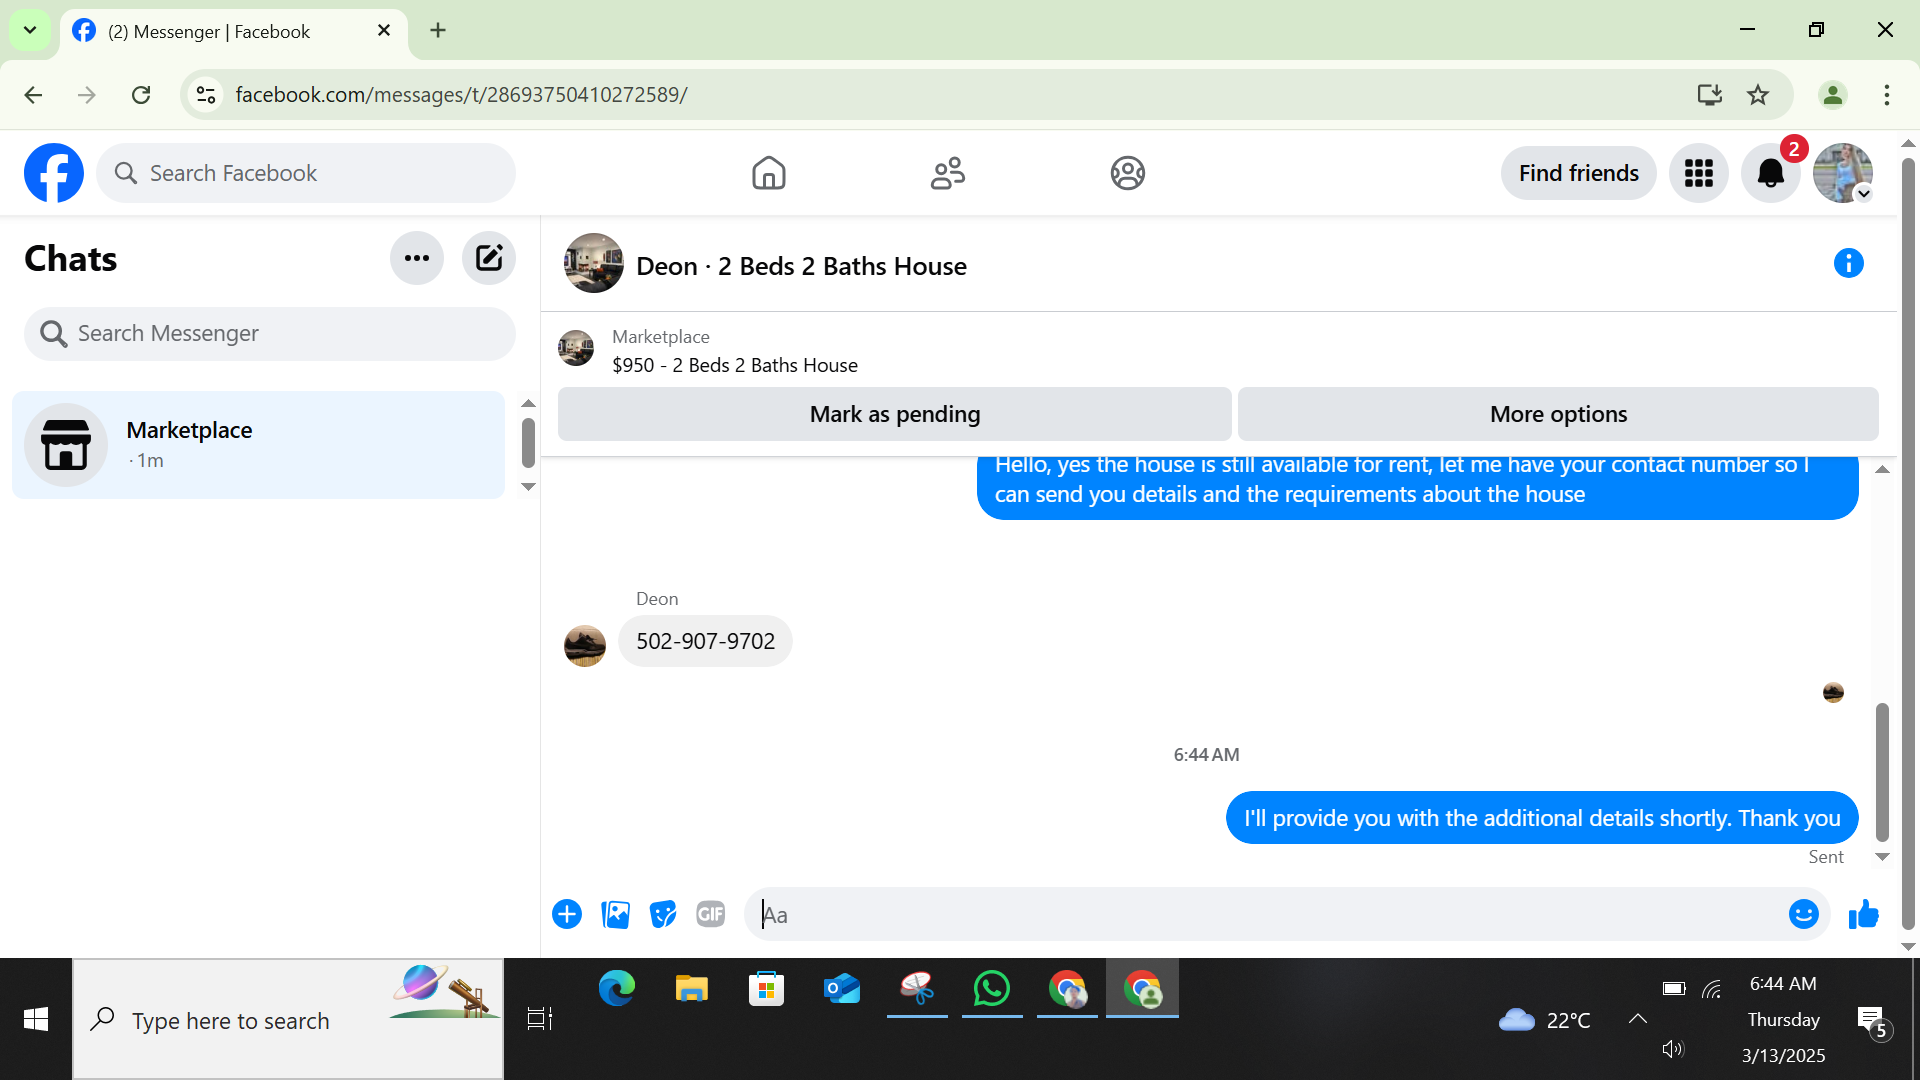Choose a sticker icon
Screen dimensions: 1920x1080
663,914
